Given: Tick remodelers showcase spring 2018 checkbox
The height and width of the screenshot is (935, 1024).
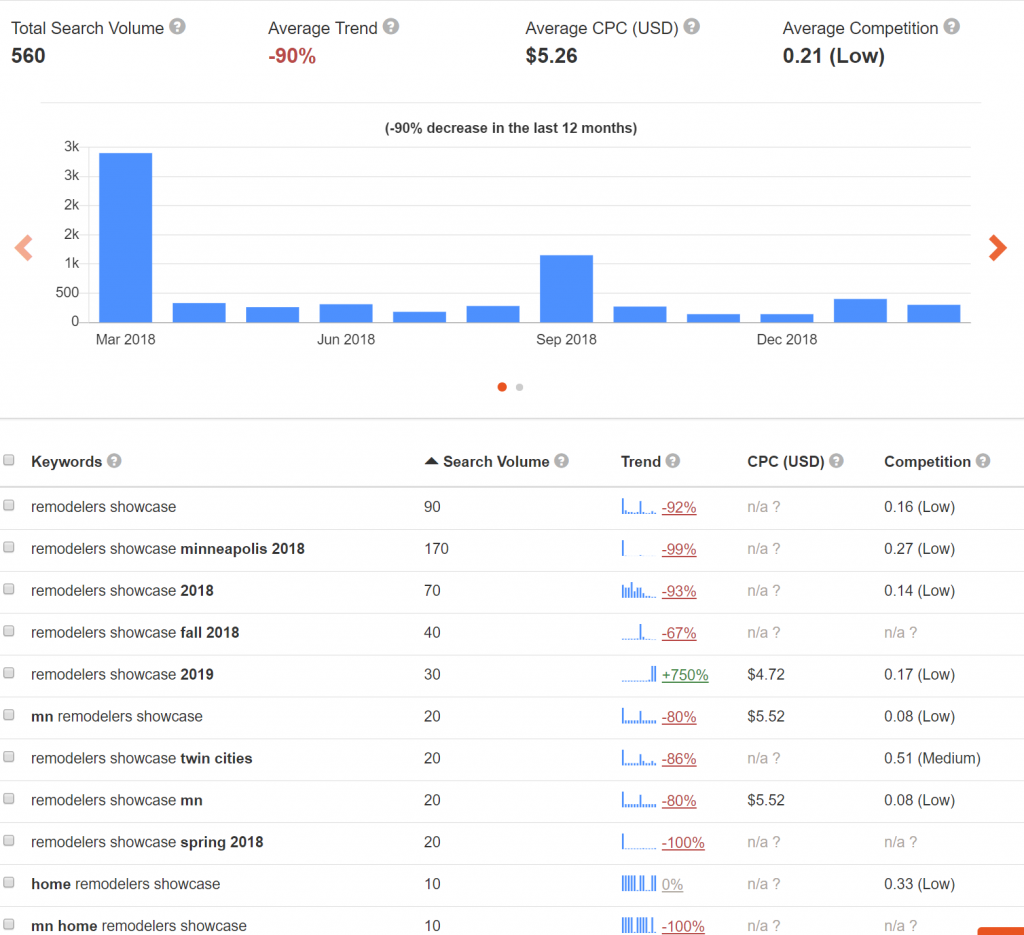Looking at the screenshot, I should pos(9,840).
